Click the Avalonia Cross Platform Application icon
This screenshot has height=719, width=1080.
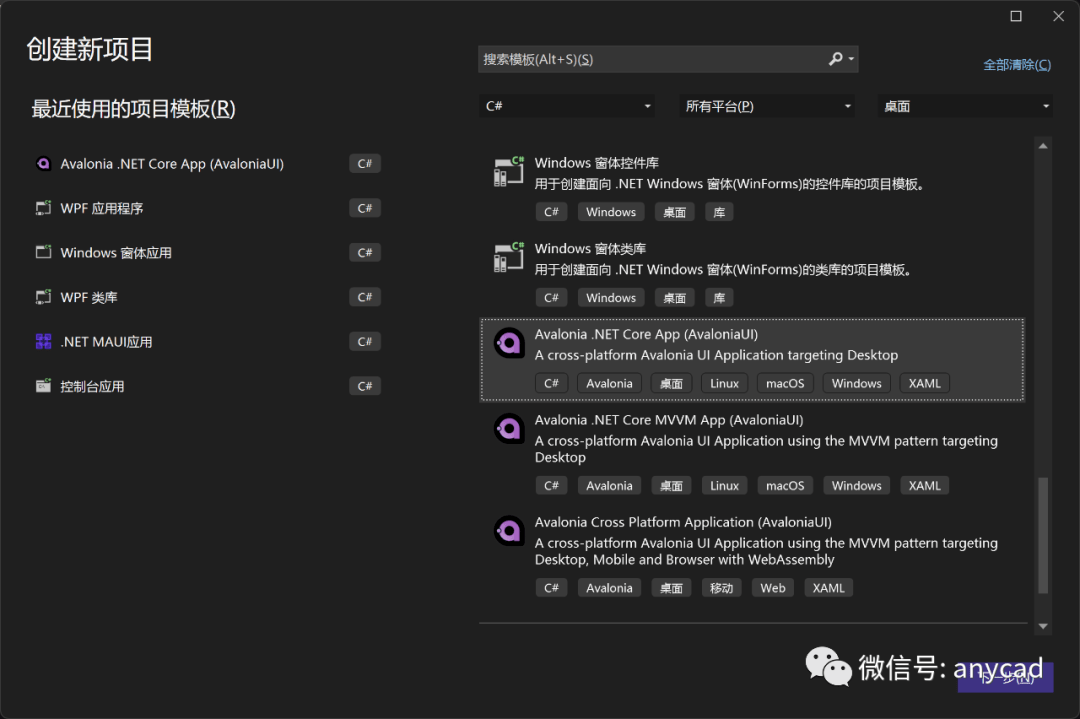click(509, 530)
